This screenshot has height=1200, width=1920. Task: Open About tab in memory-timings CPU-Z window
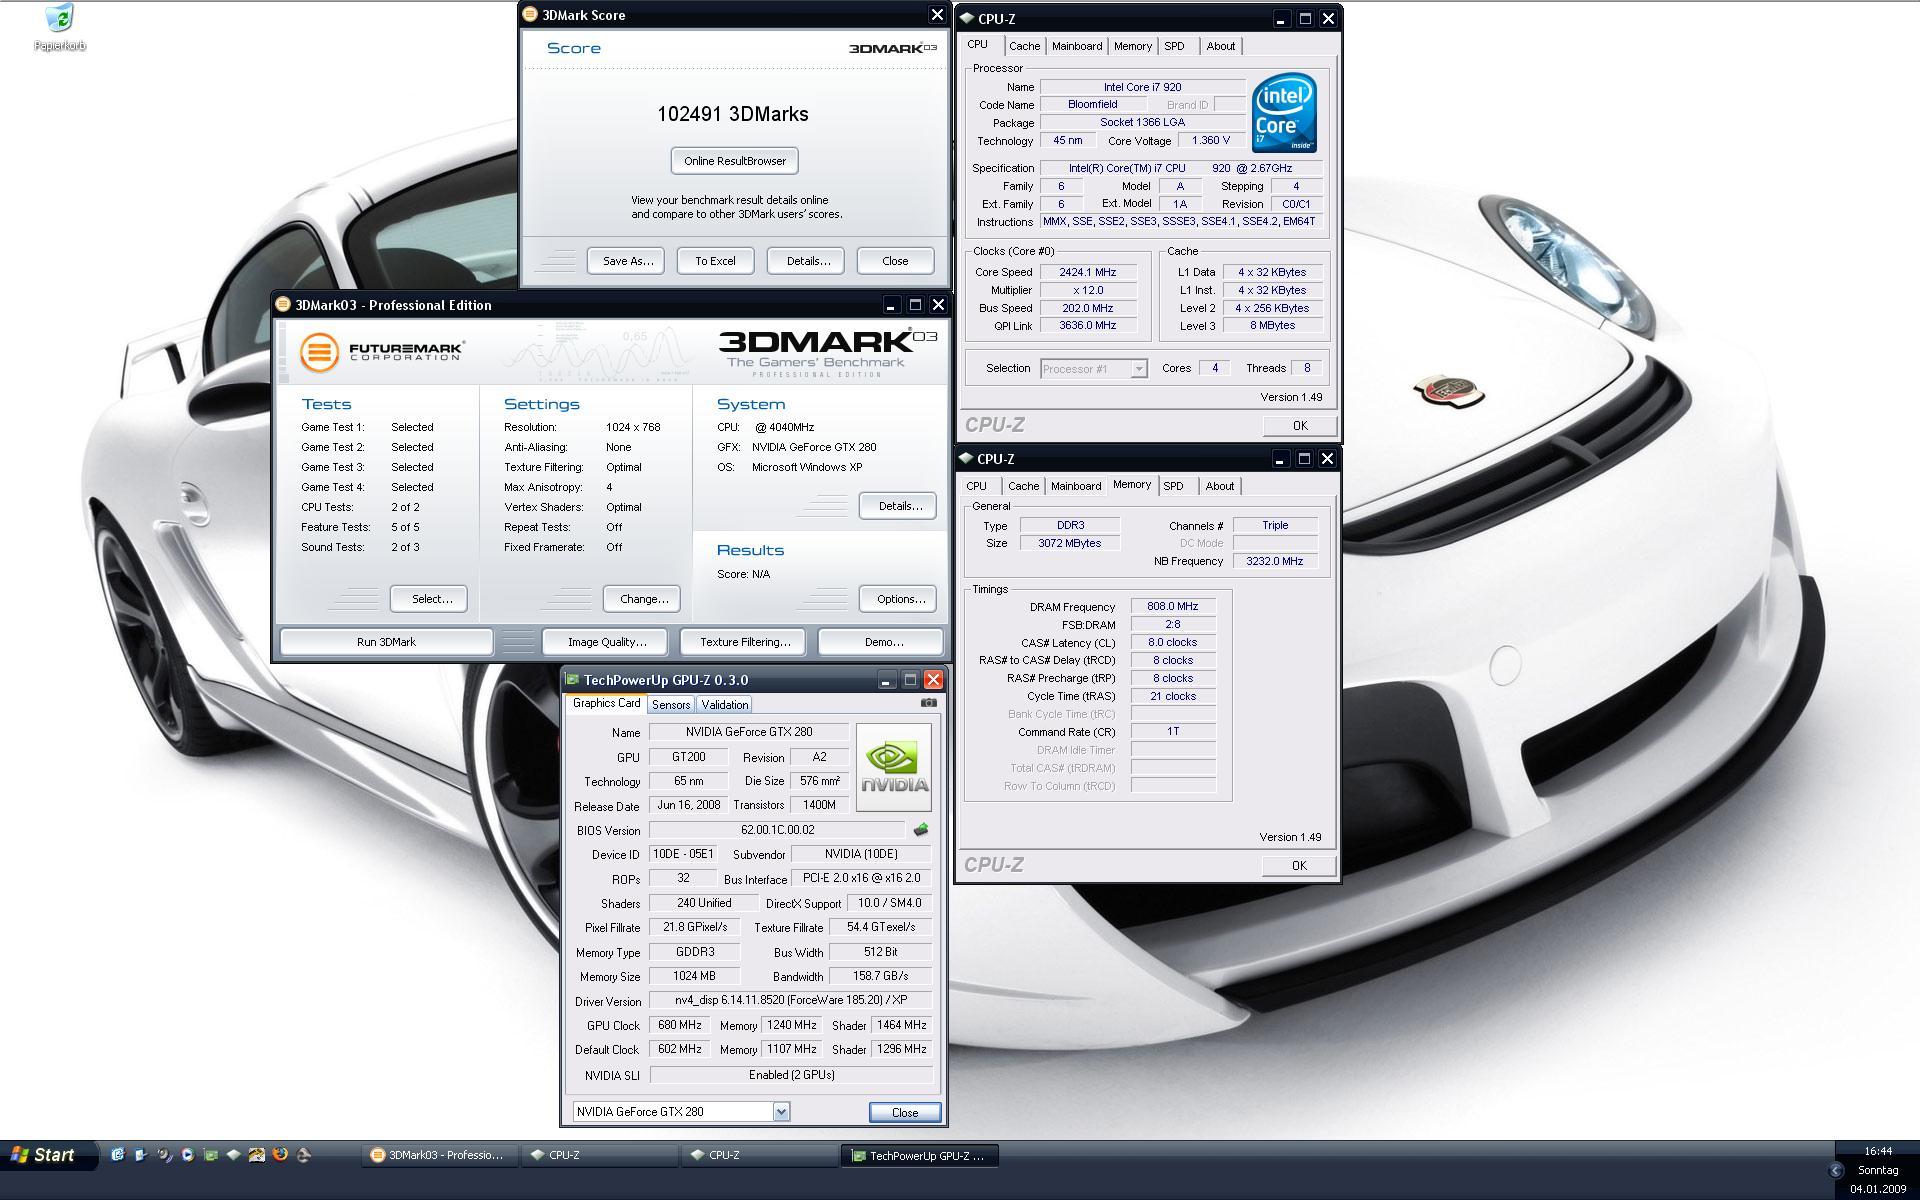click(1219, 486)
